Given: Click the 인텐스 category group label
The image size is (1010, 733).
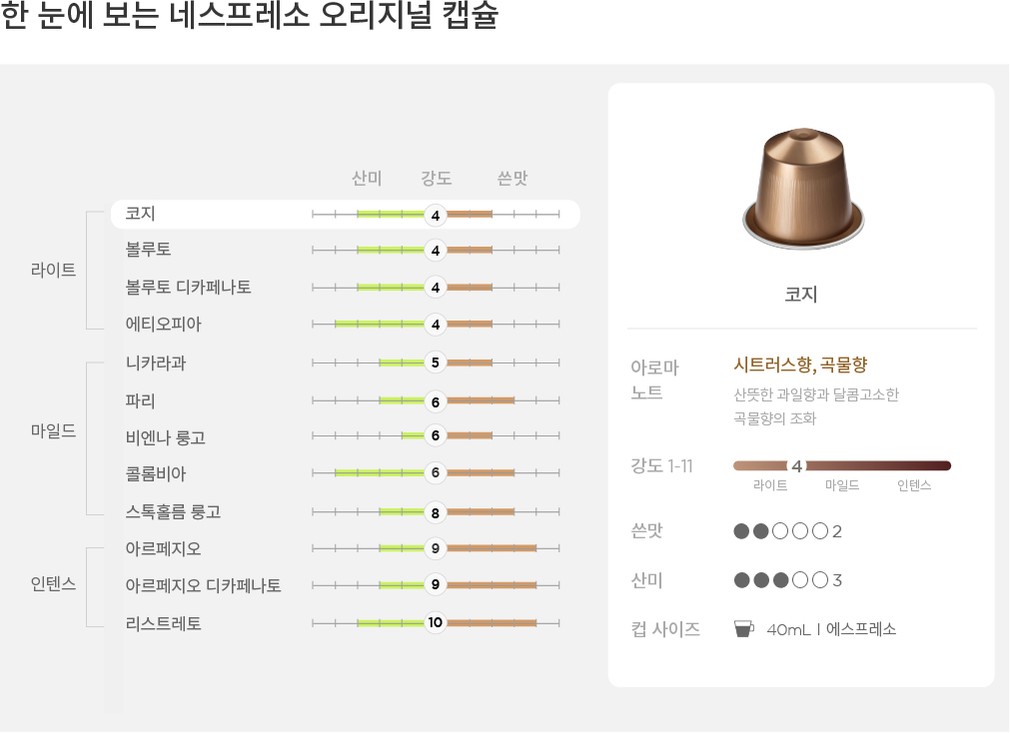Looking at the screenshot, I should 53,585.
